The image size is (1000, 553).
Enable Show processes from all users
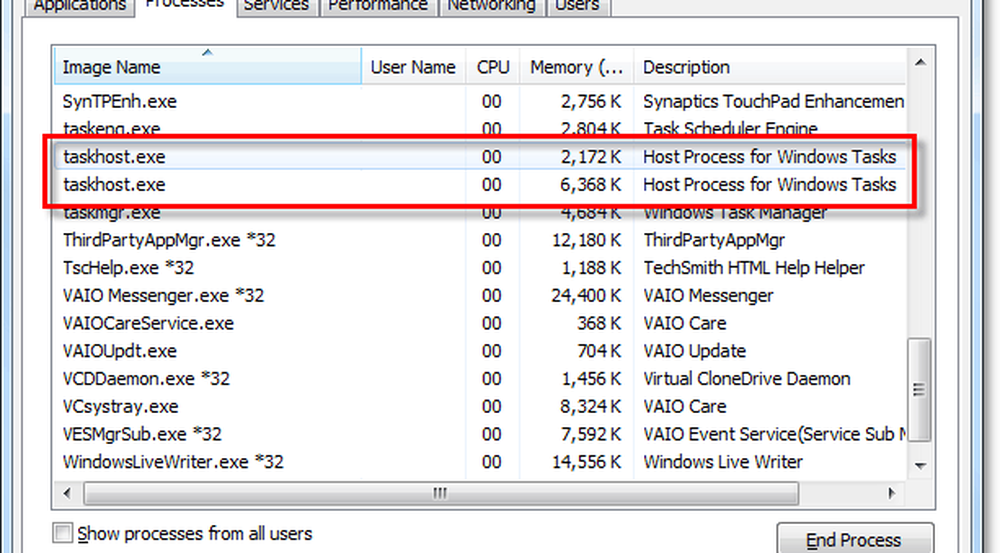click(x=63, y=534)
